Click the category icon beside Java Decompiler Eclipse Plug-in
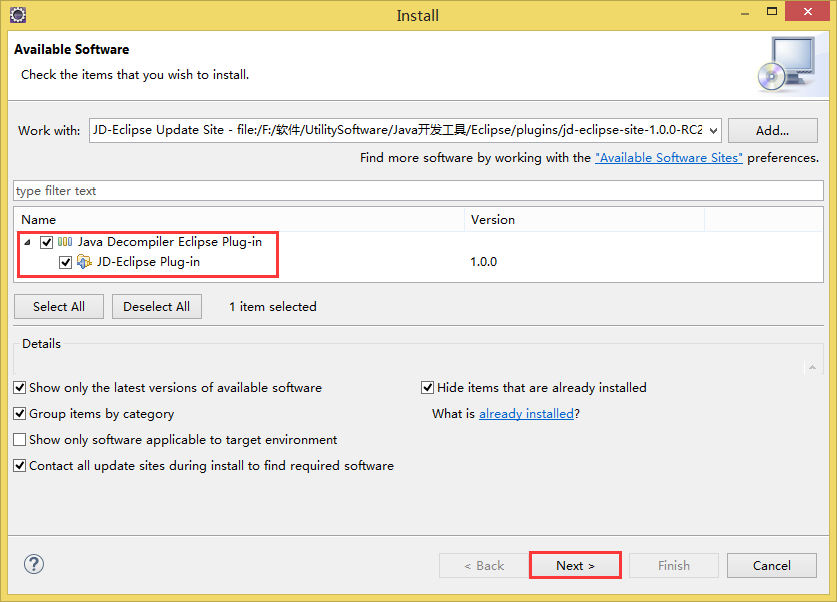The height and width of the screenshot is (602, 837). click(x=65, y=242)
